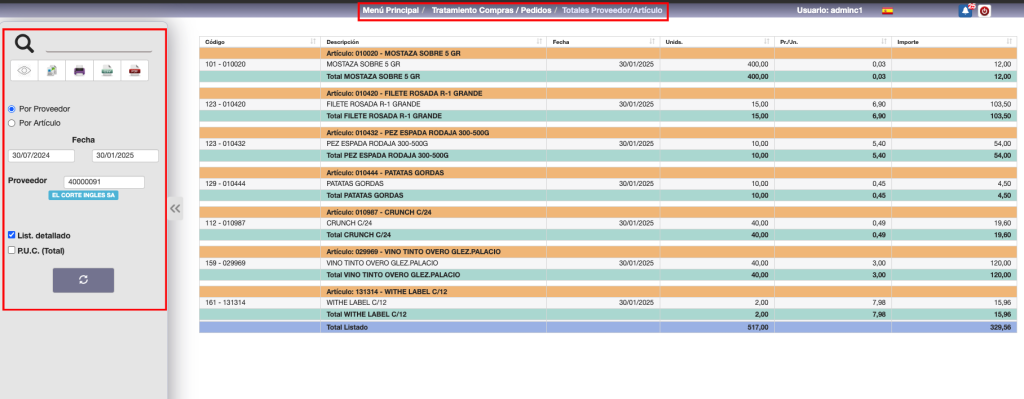Click the spreadsheet export icon beside the eye

[x=52, y=71]
